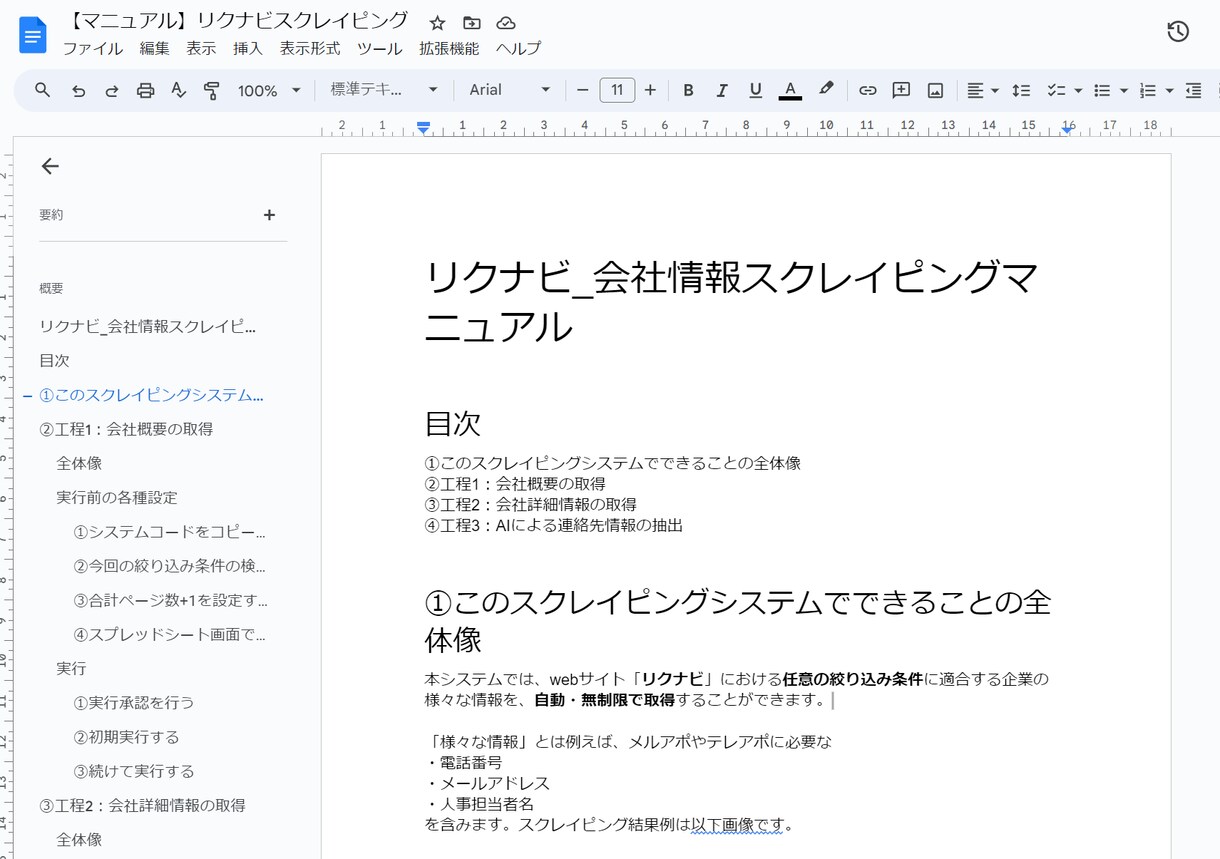Screen dimensions: 1220x859
Task: Open the paragraph style dropdown
Action: (385, 90)
